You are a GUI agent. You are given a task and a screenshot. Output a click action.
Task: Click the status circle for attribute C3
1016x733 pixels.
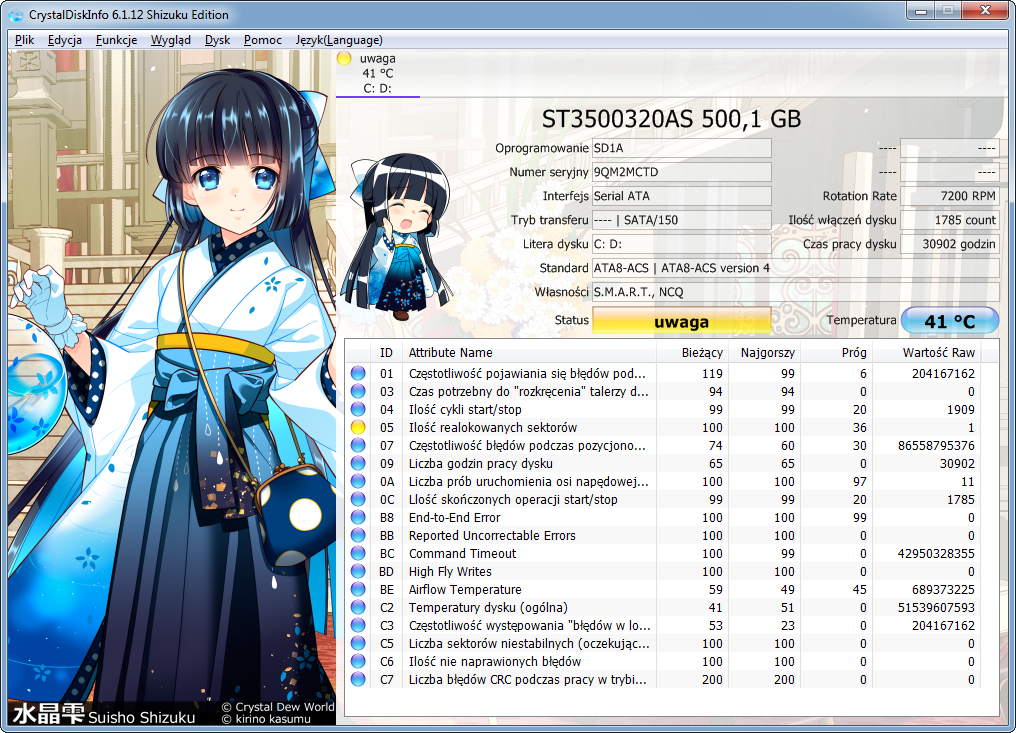pyautogui.click(x=358, y=625)
